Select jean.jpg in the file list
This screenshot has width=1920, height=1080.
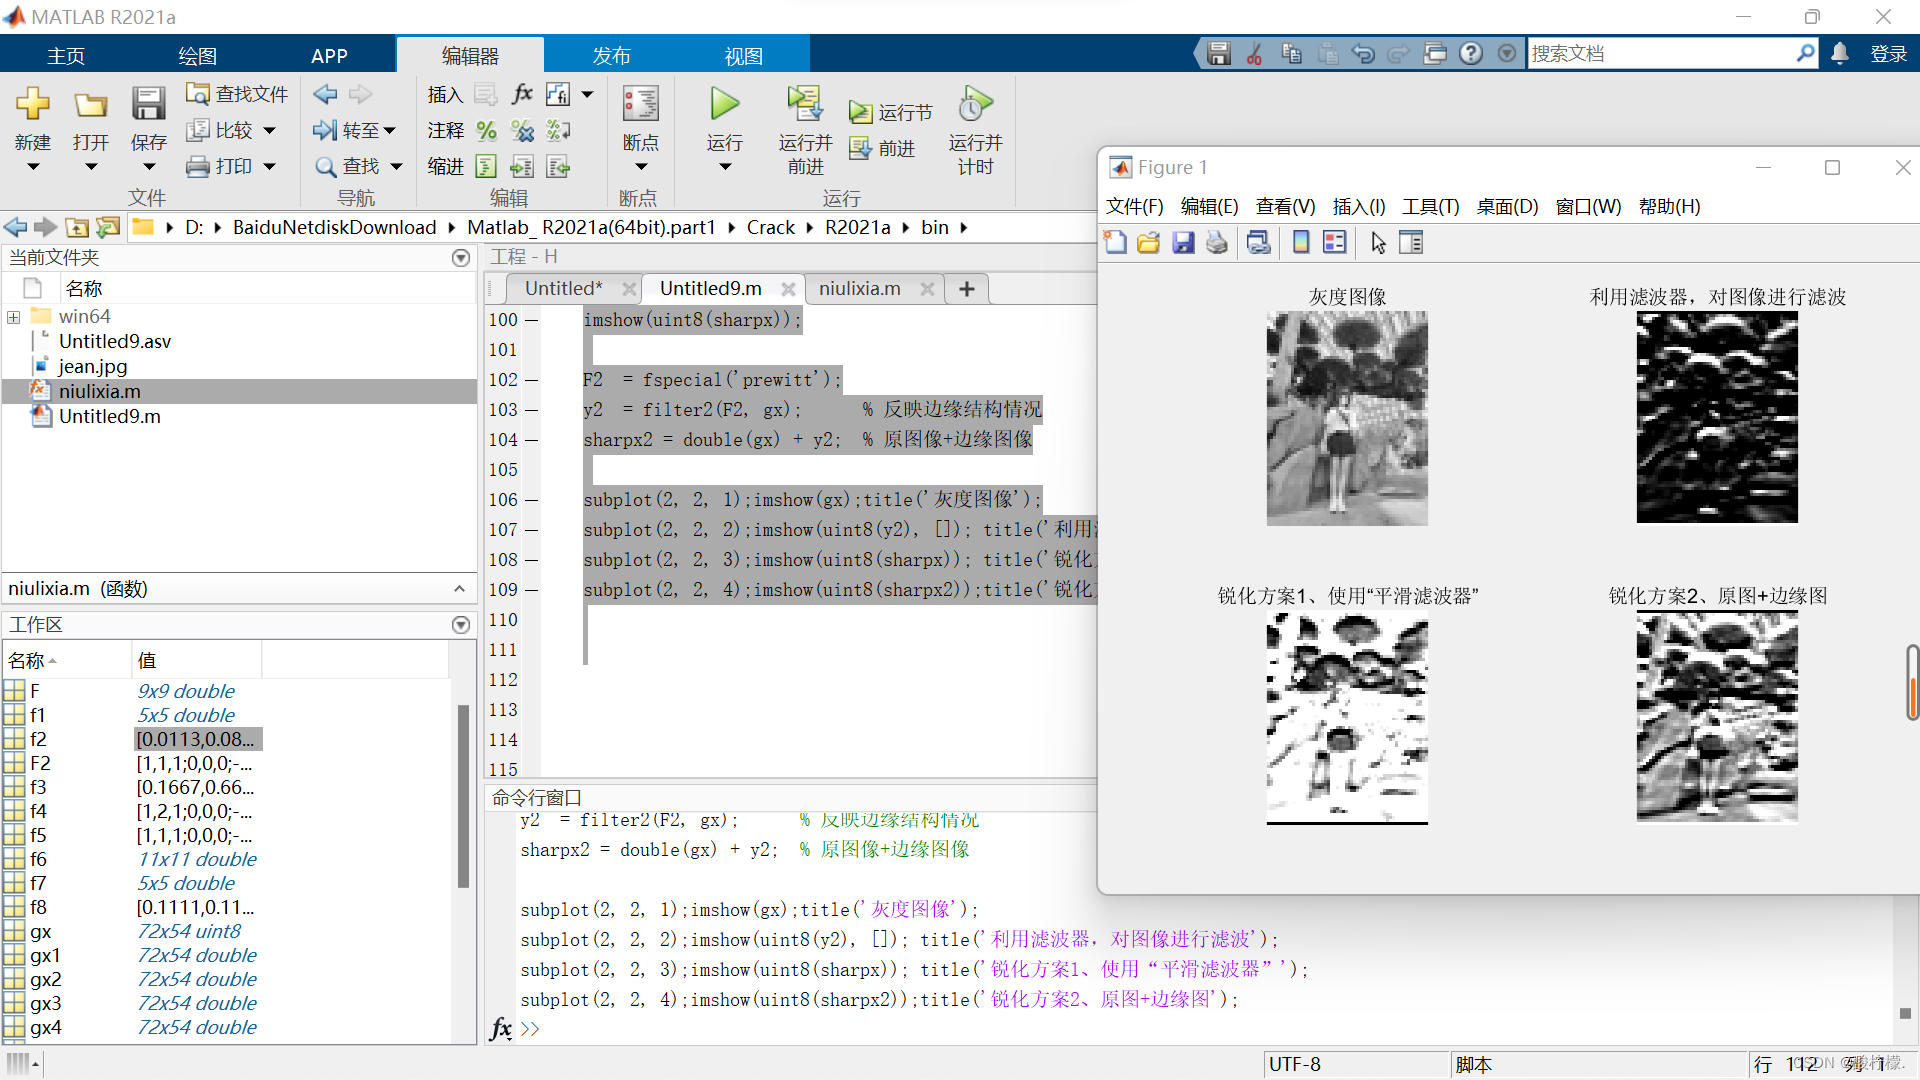(93, 367)
